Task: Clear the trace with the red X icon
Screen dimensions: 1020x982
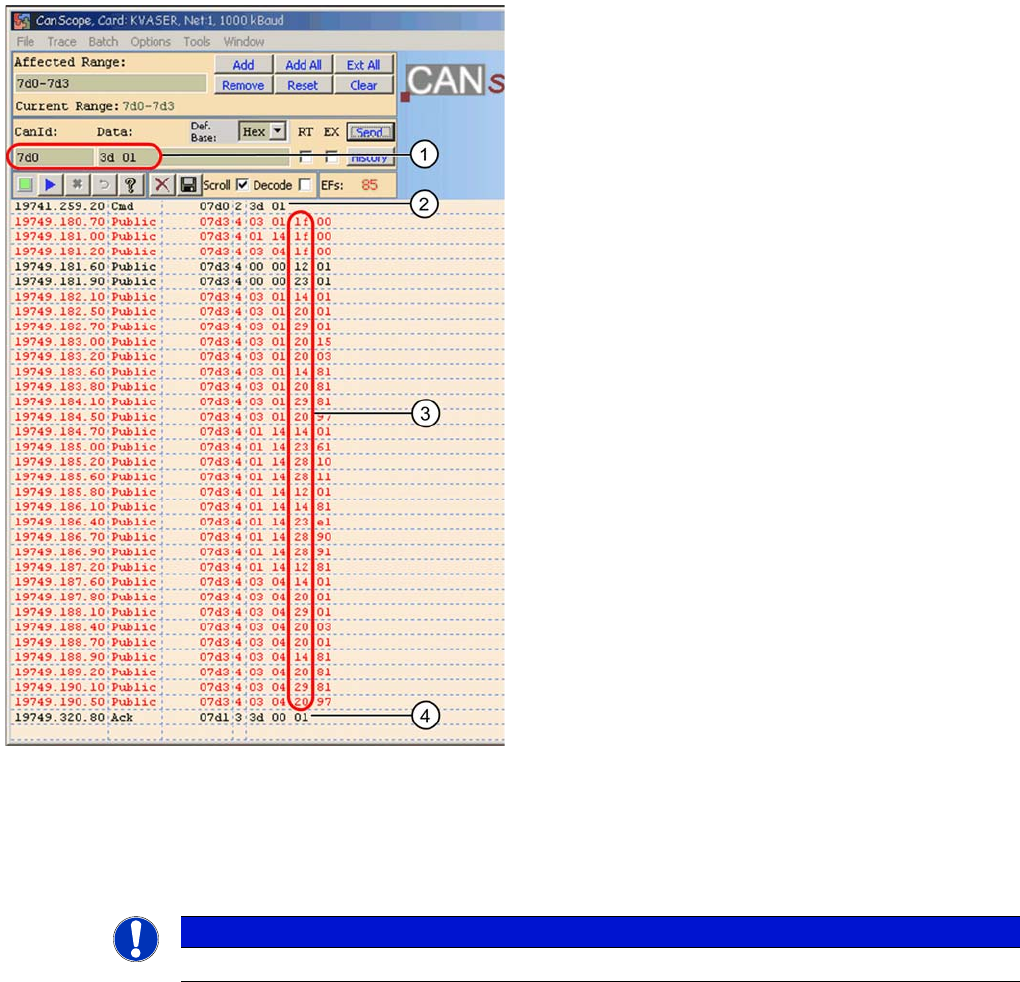Action: coord(162,185)
